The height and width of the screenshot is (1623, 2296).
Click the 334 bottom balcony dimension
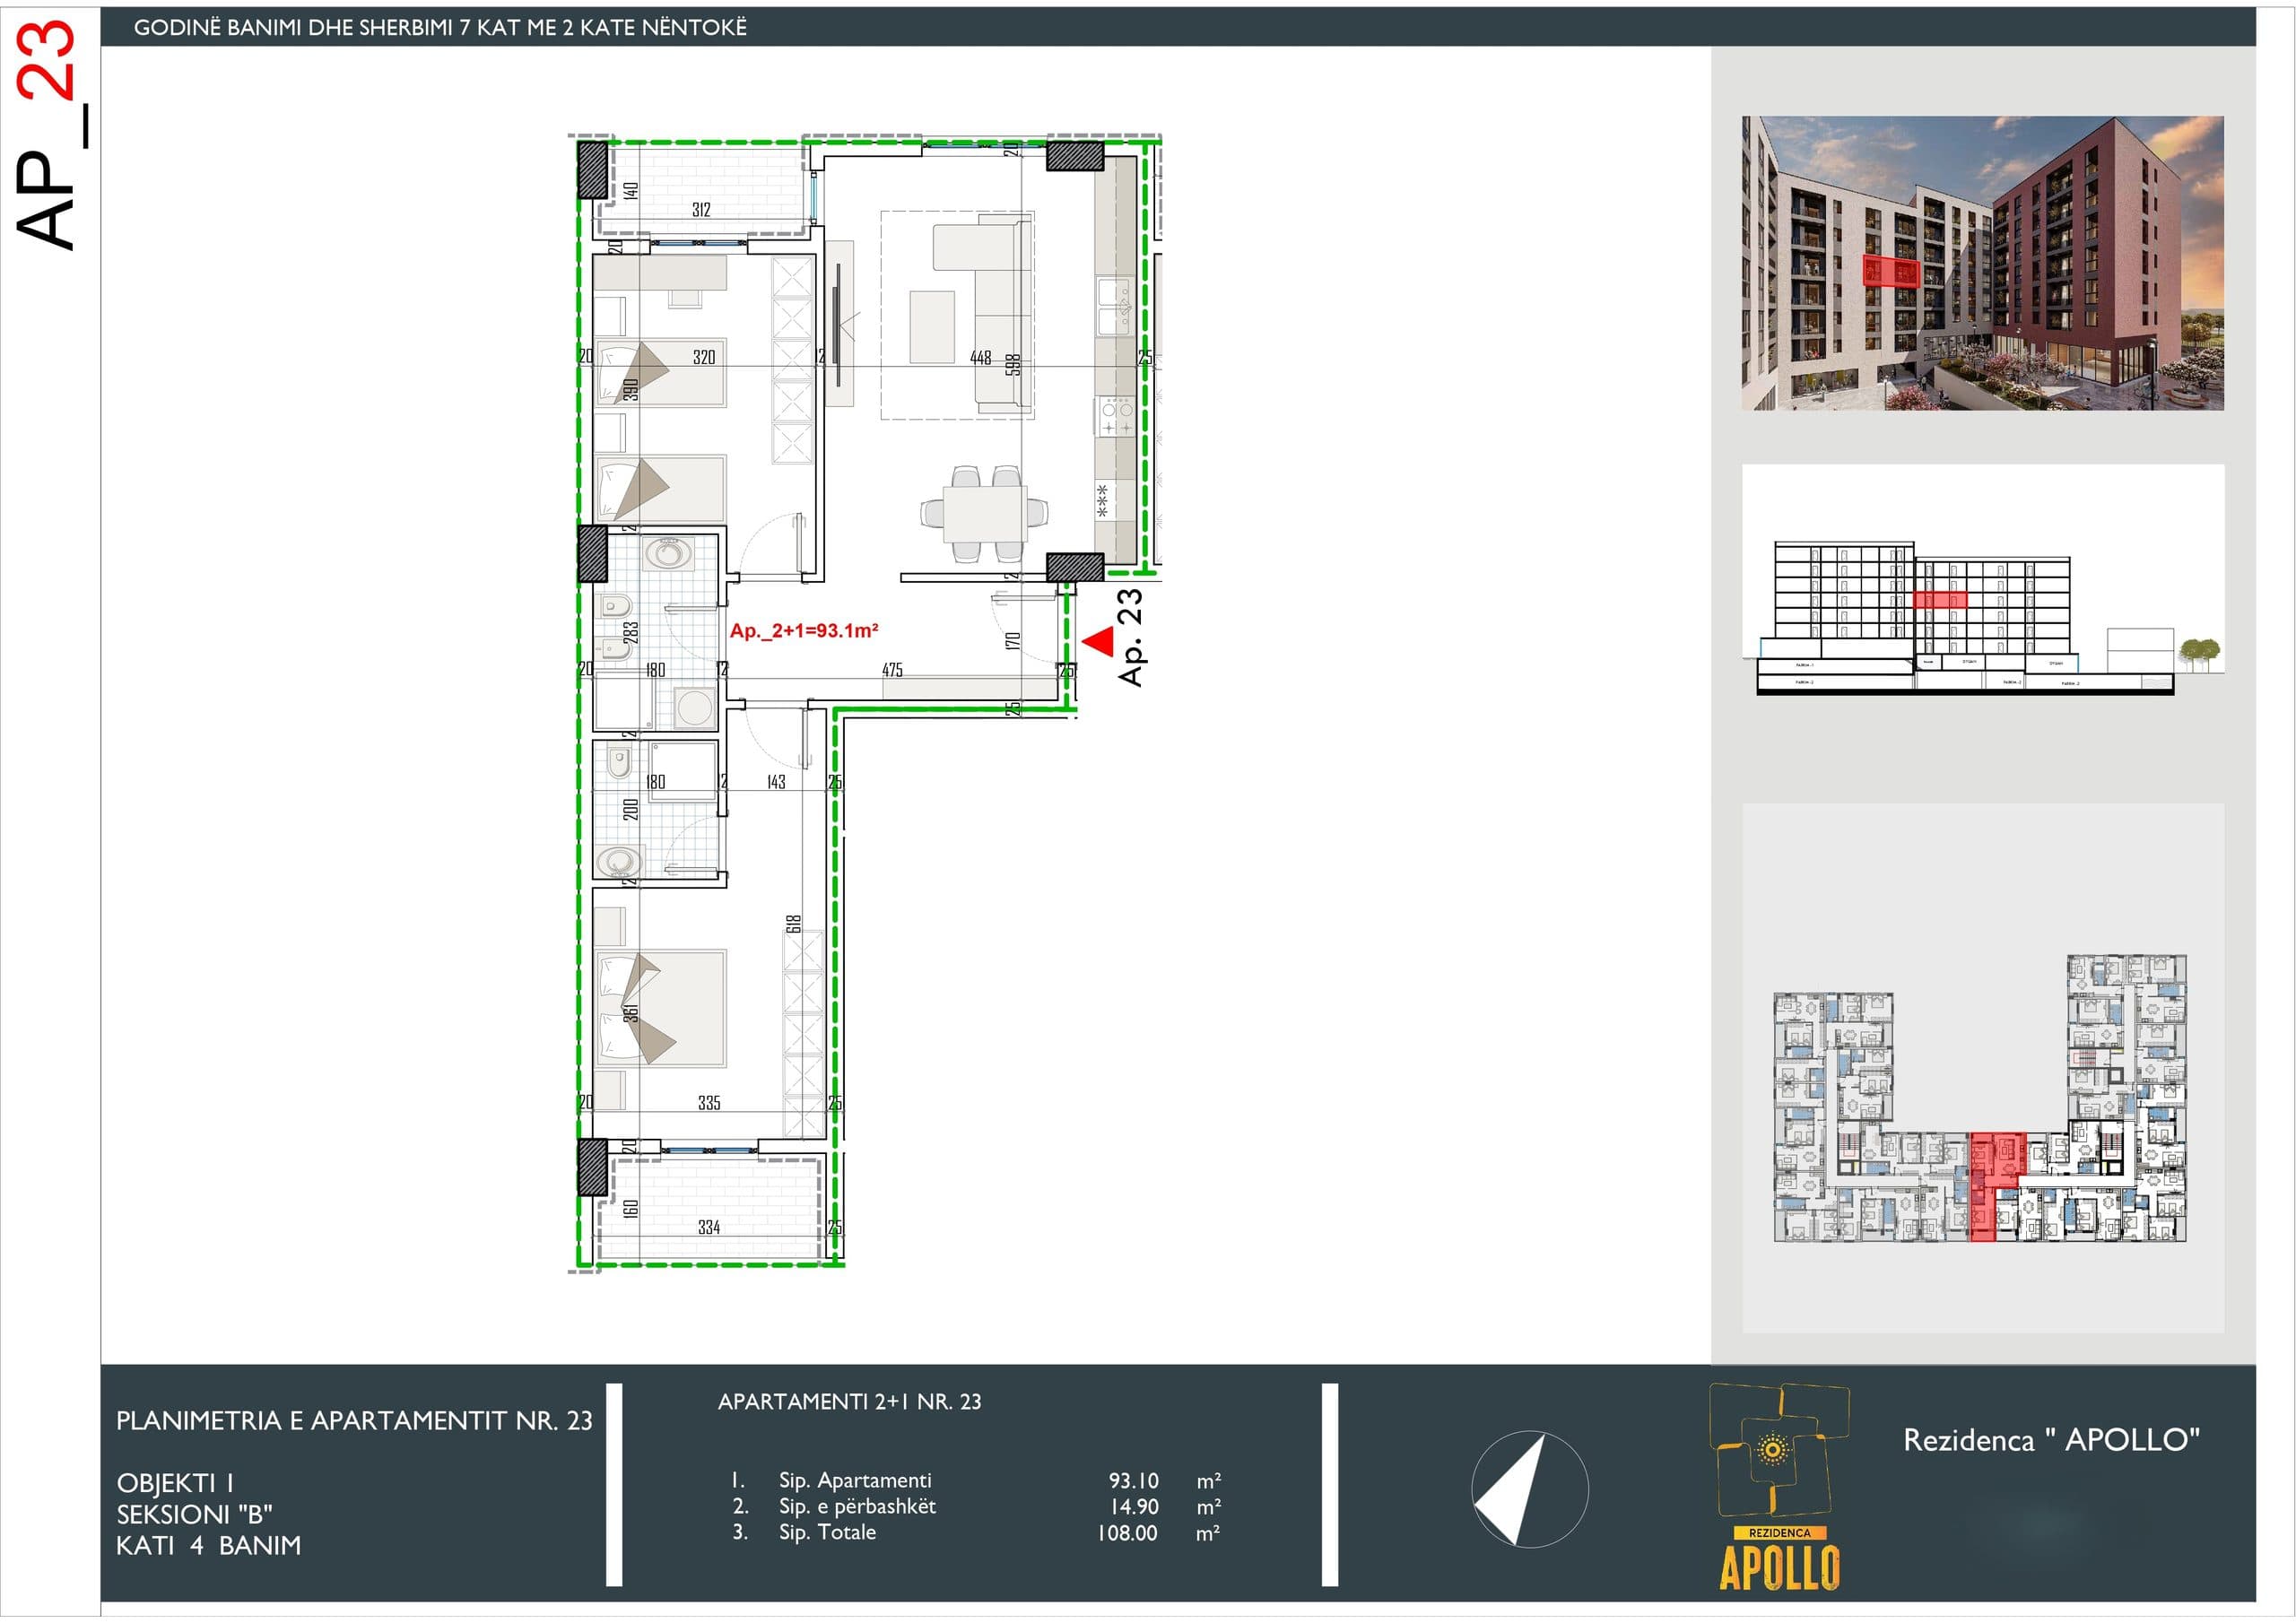tap(709, 1226)
